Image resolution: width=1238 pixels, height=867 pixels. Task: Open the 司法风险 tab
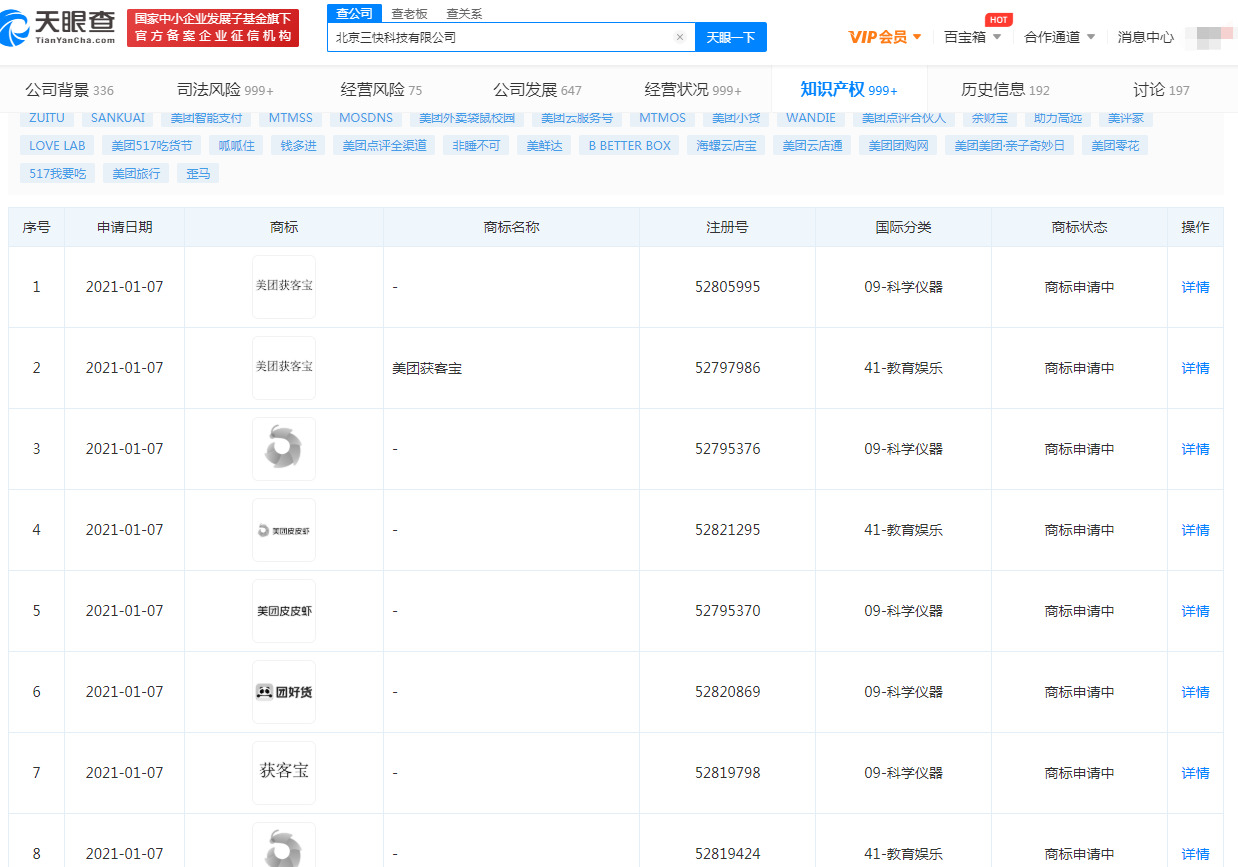coord(225,90)
